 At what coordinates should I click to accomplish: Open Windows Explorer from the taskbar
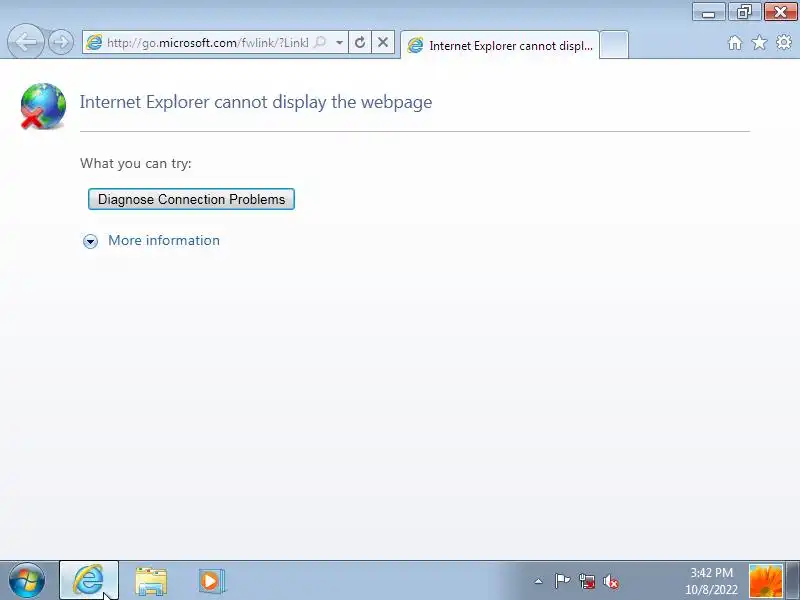(151, 581)
